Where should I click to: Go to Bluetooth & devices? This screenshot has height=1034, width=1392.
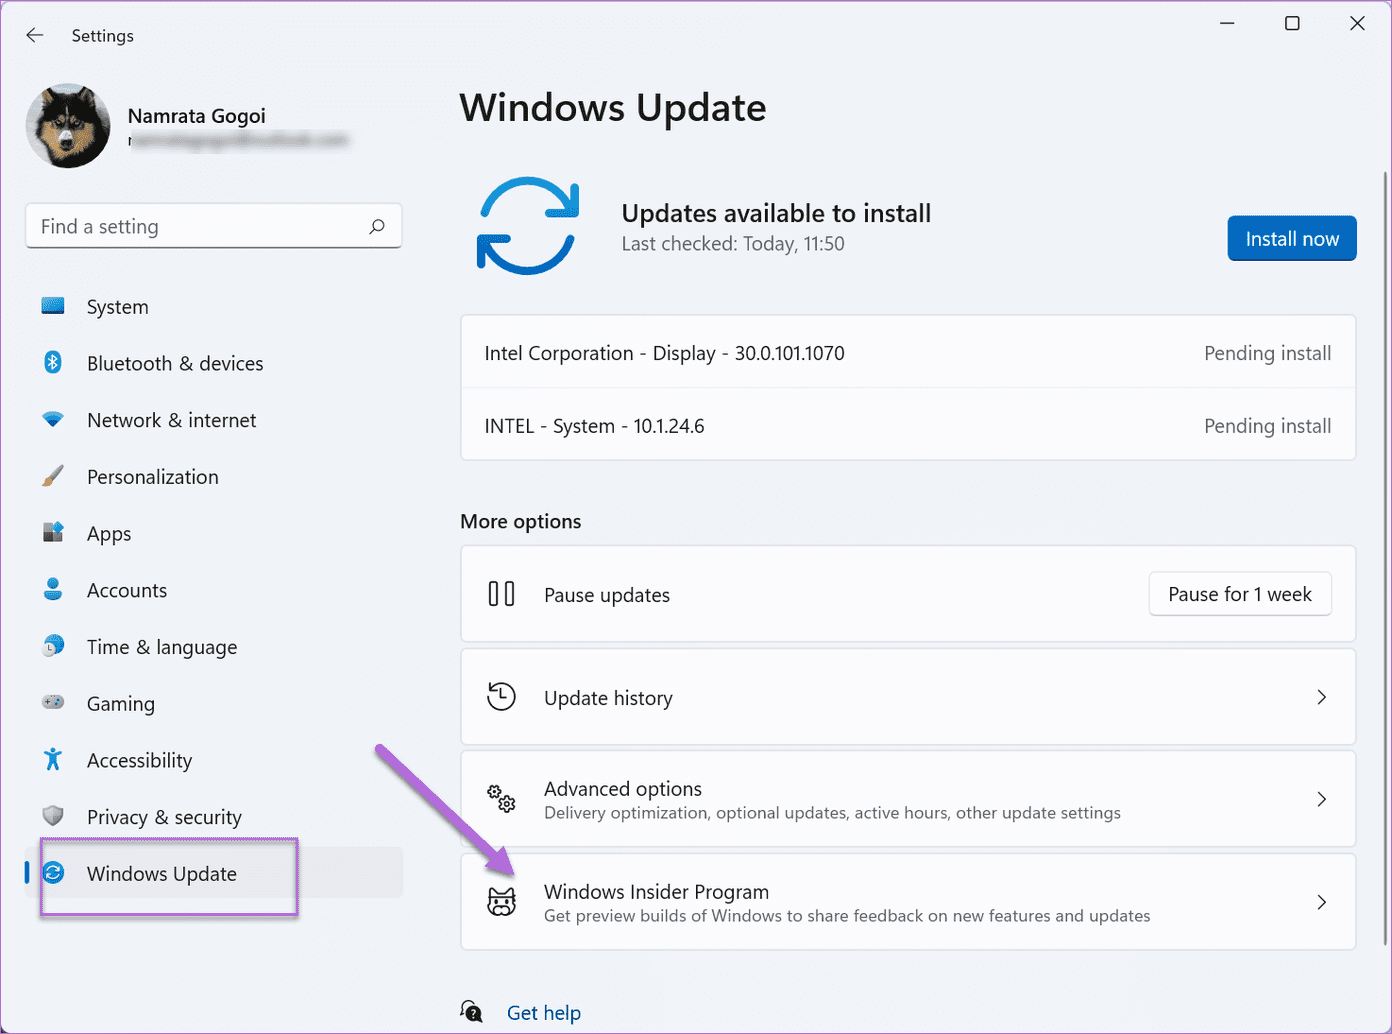pyautogui.click(x=214, y=364)
